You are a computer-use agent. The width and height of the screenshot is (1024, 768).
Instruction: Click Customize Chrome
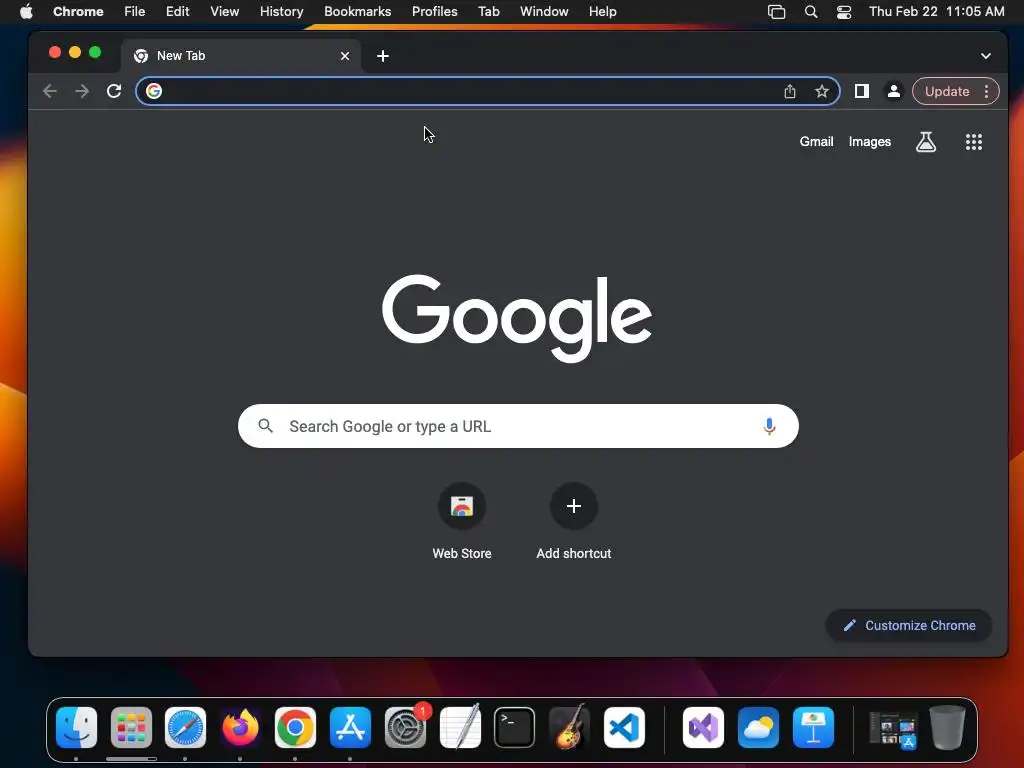pos(909,625)
